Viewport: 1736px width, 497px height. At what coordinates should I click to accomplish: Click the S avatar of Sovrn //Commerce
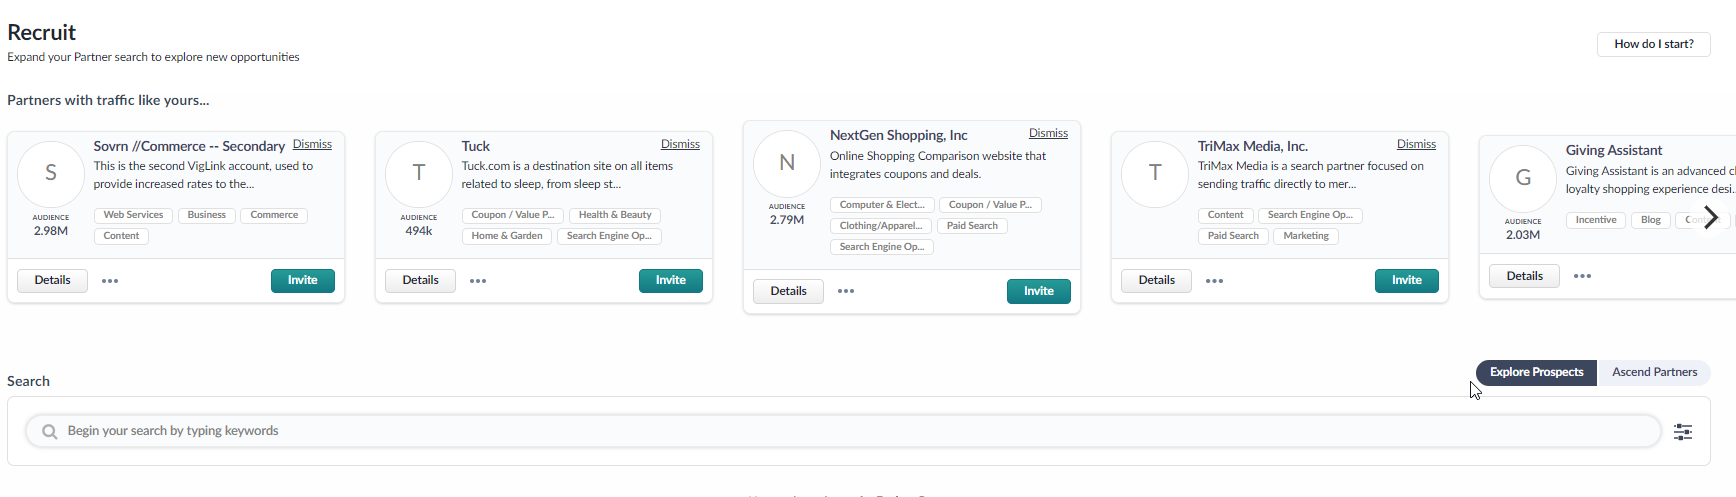51,173
